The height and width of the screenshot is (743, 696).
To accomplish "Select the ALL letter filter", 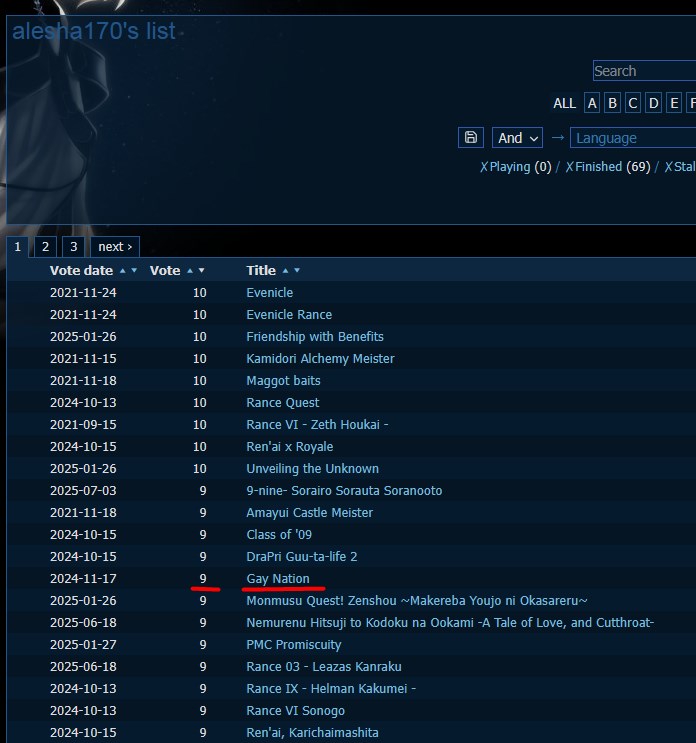I will click(564, 103).
